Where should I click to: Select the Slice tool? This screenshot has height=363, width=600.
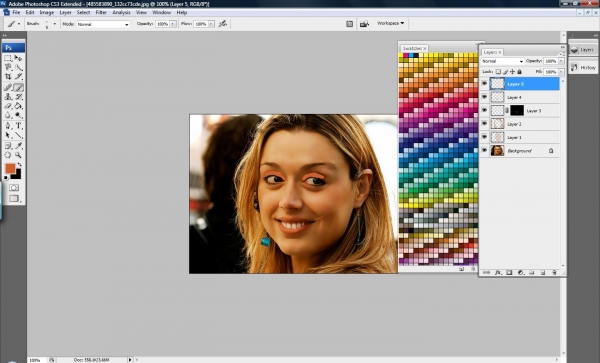18,77
